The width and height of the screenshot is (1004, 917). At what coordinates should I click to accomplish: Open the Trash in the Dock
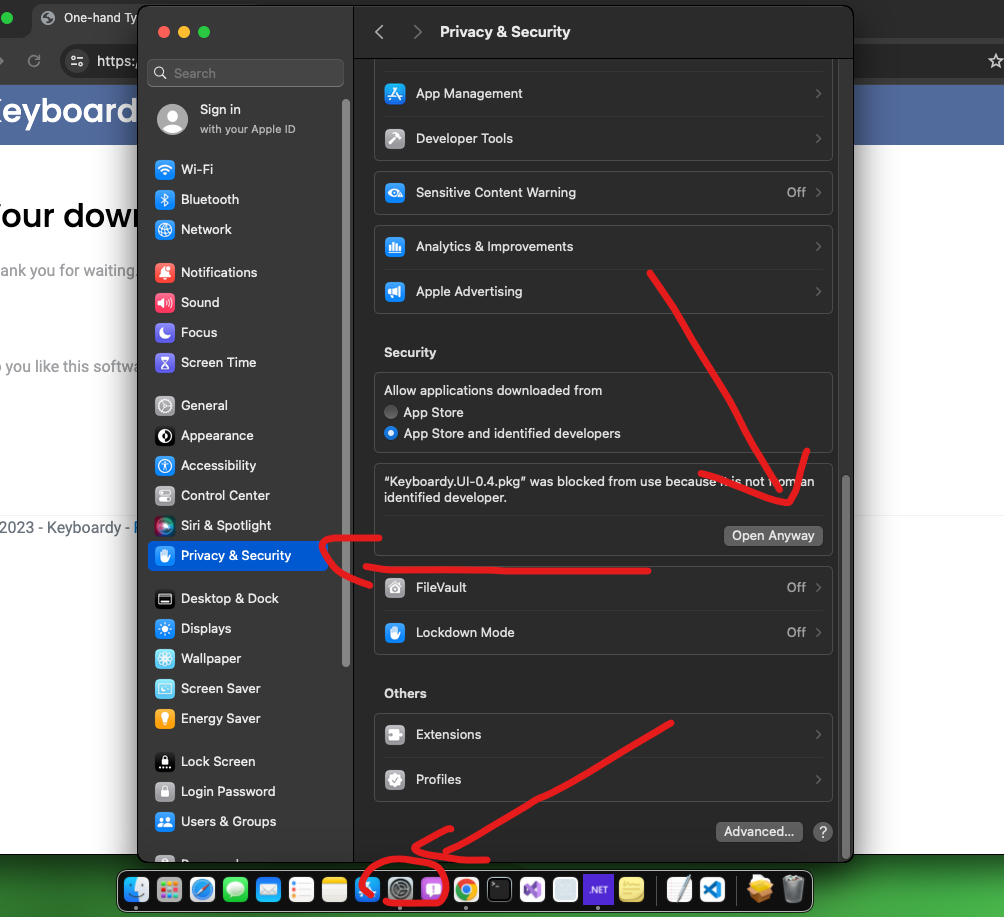pyautogui.click(x=793, y=889)
